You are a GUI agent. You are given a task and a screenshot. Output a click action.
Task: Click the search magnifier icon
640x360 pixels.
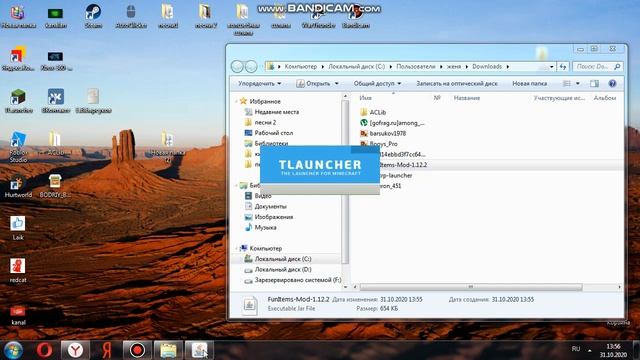(617, 67)
